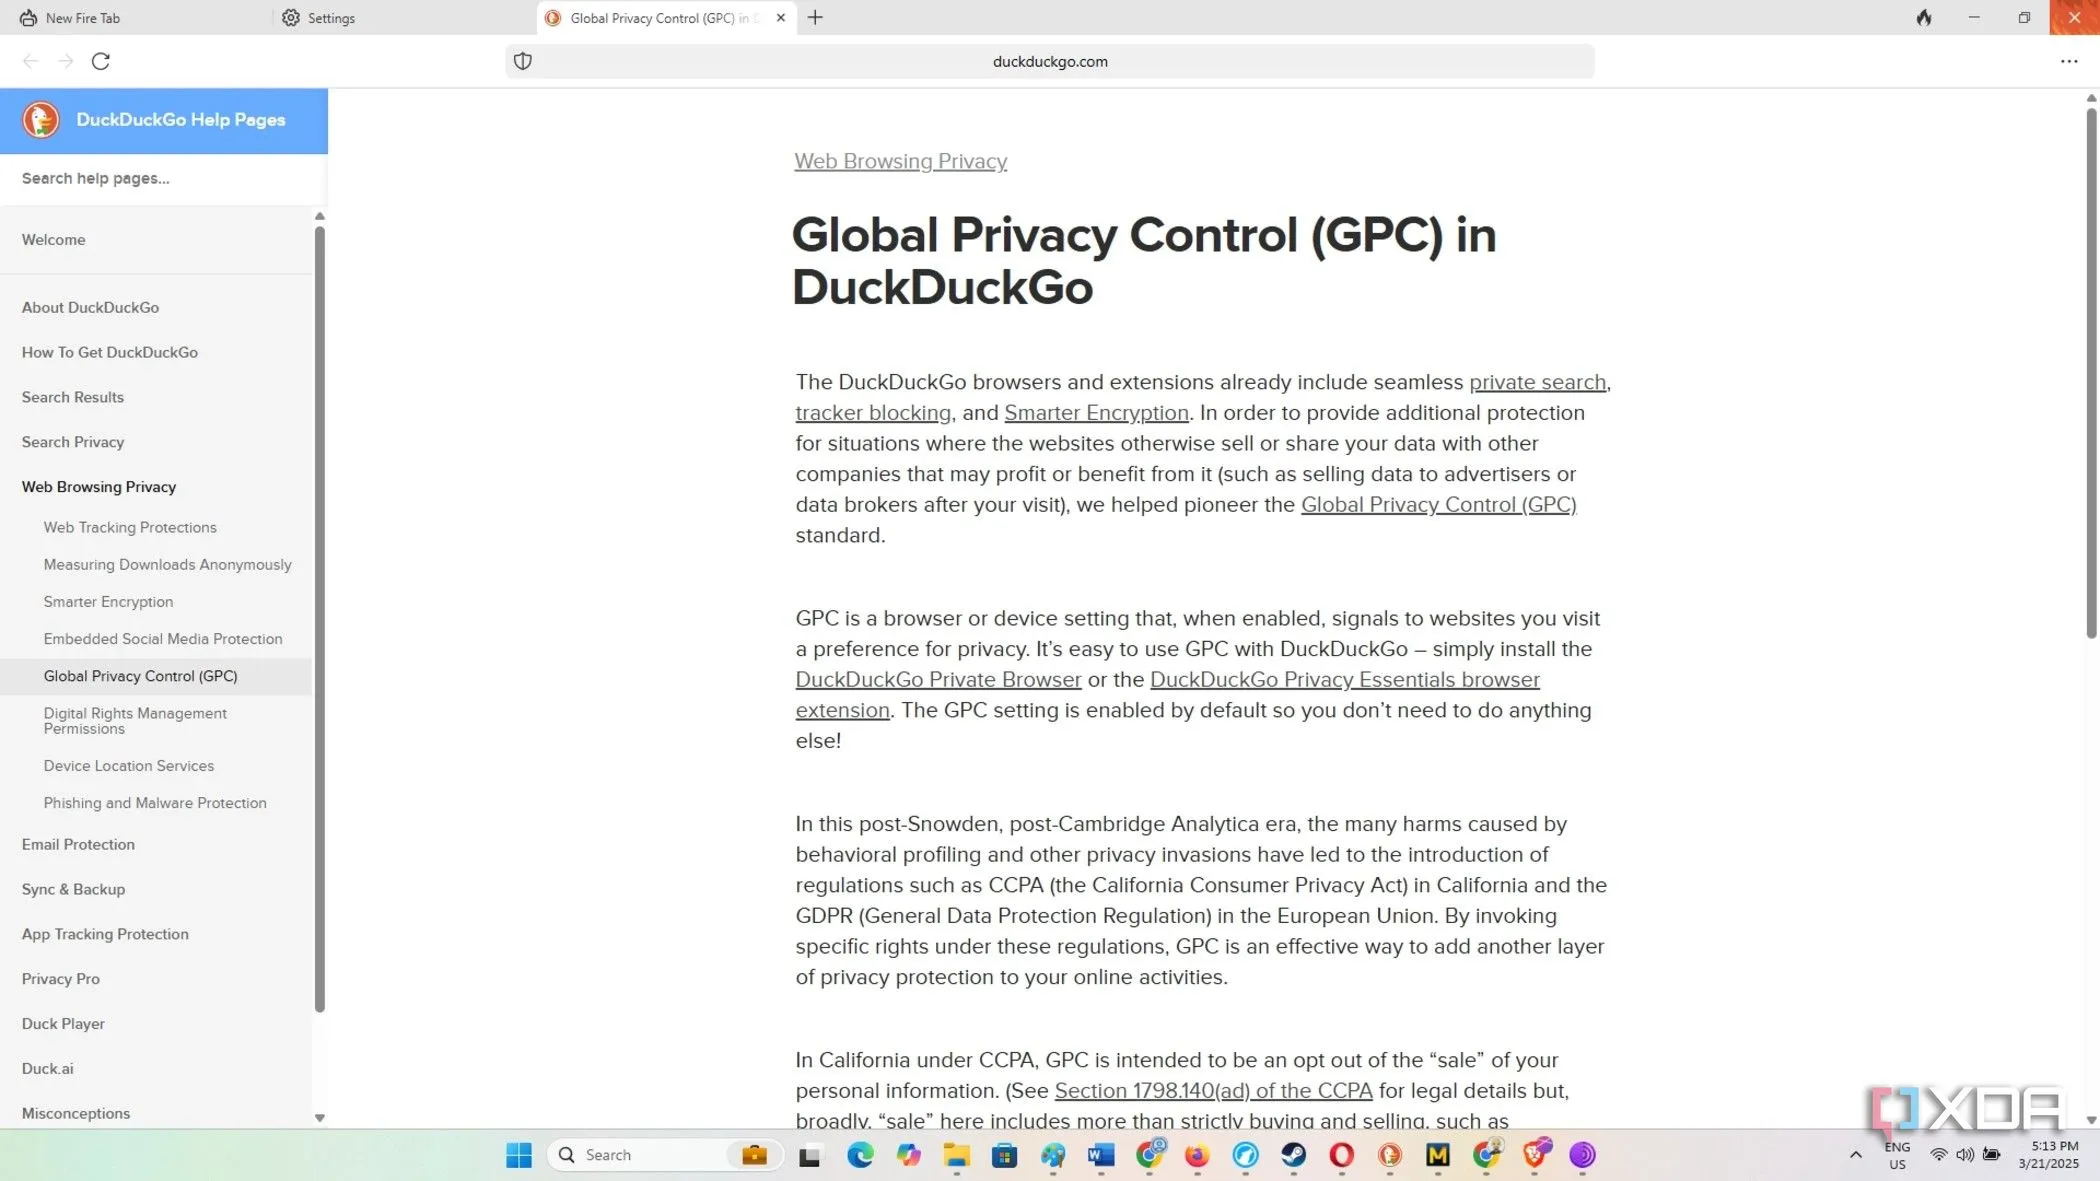Launch Firefox from the taskbar
The image size is (2100, 1181).
(1197, 1155)
